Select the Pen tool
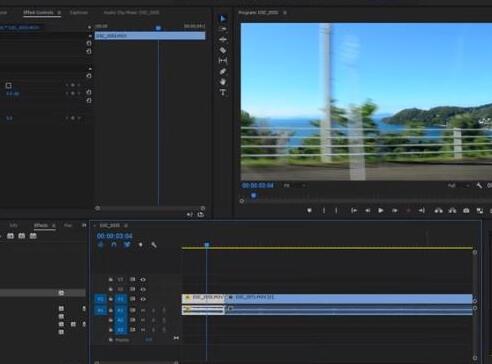The image size is (492, 364). pyautogui.click(x=223, y=71)
